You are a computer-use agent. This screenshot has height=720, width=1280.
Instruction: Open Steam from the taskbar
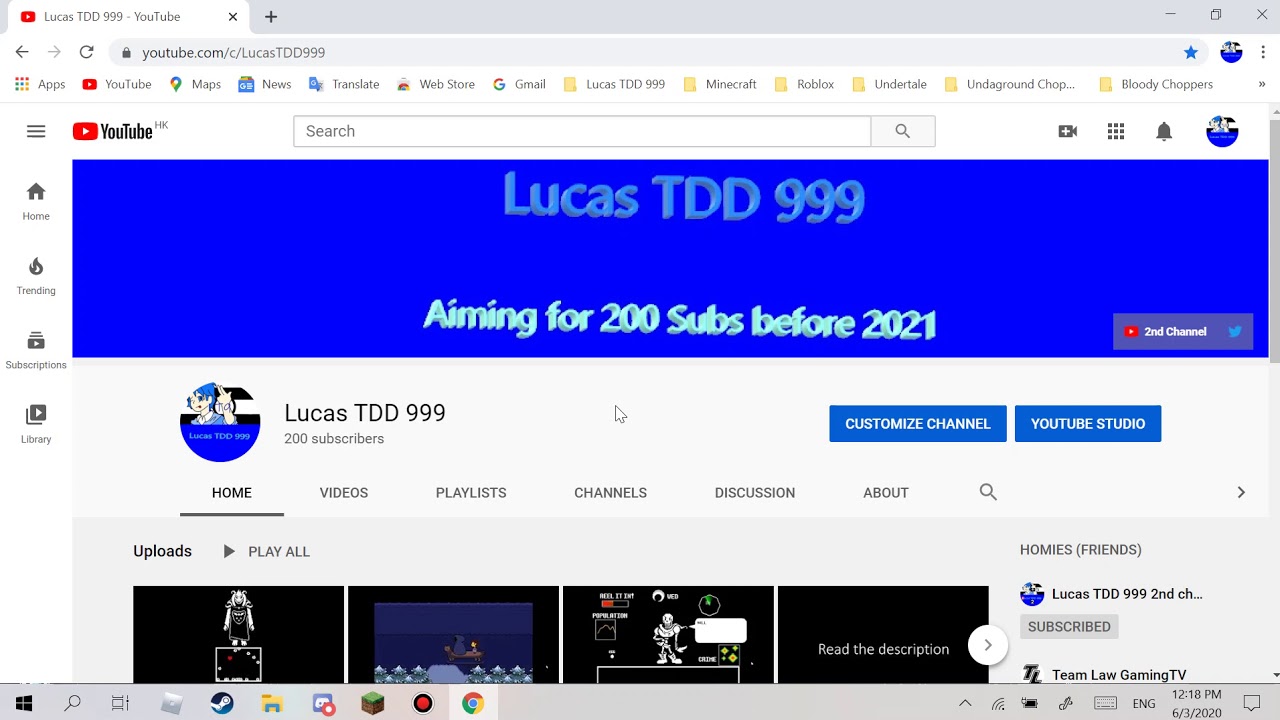[x=222, y=704]
